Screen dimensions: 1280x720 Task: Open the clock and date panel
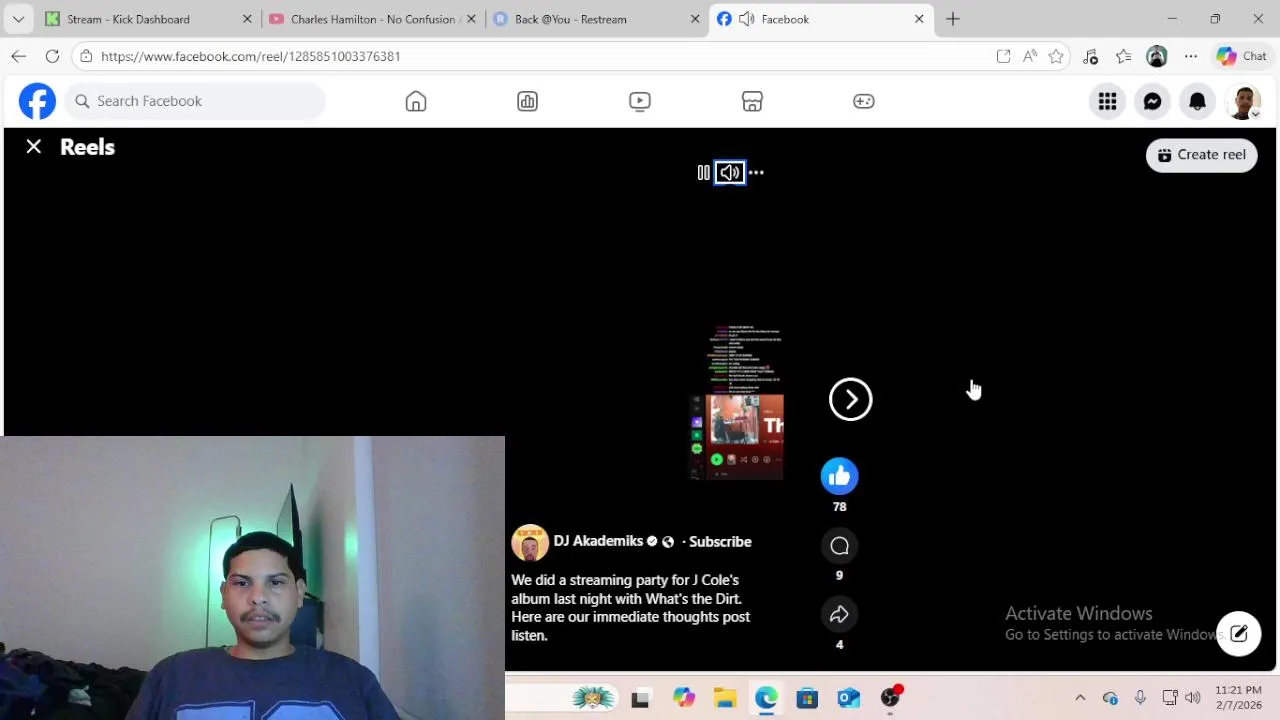tap(1238, 697)
